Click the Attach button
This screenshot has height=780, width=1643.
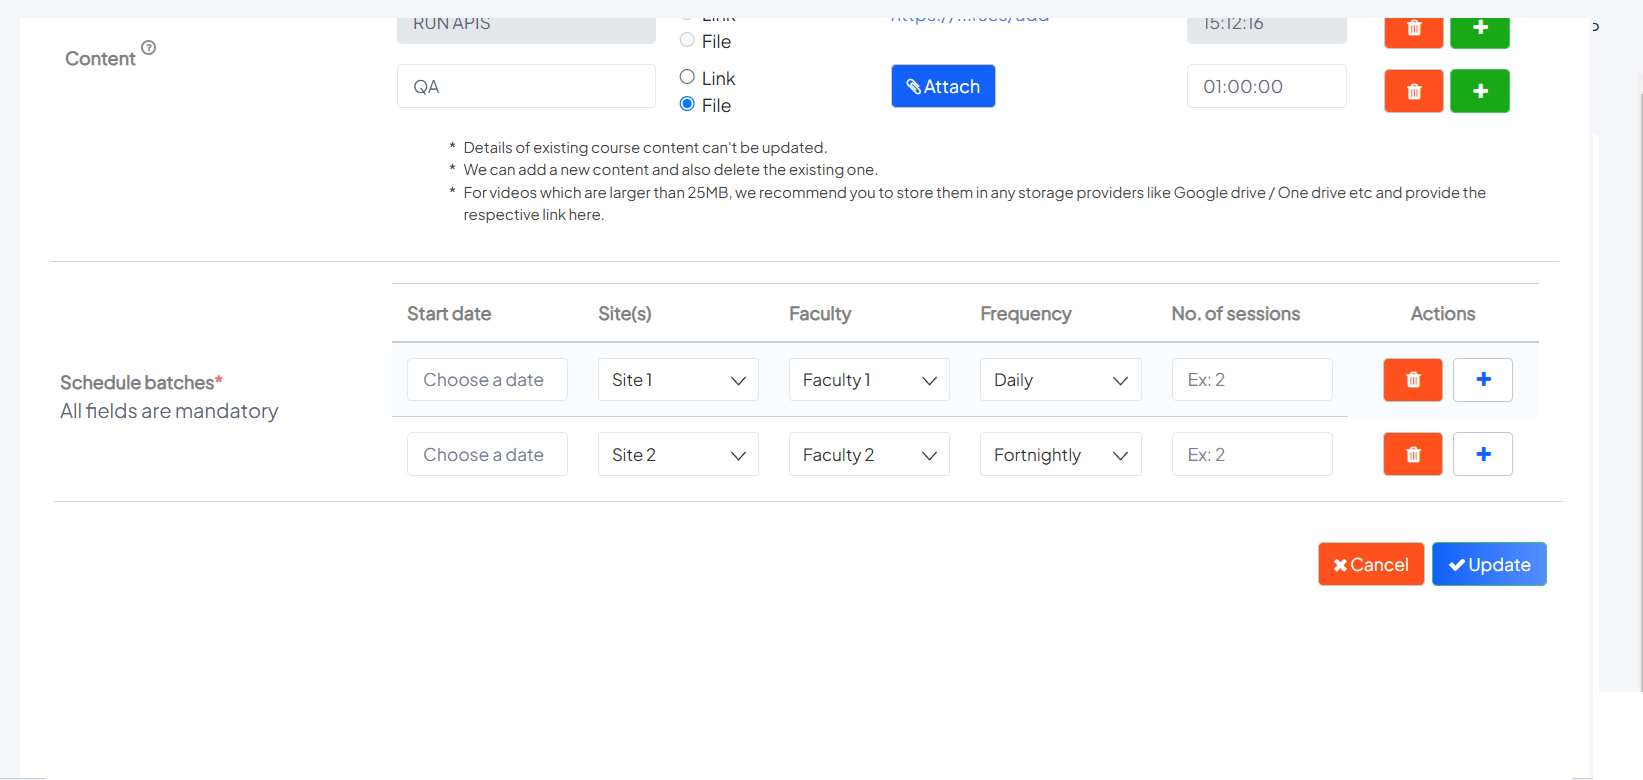[942, 87]
